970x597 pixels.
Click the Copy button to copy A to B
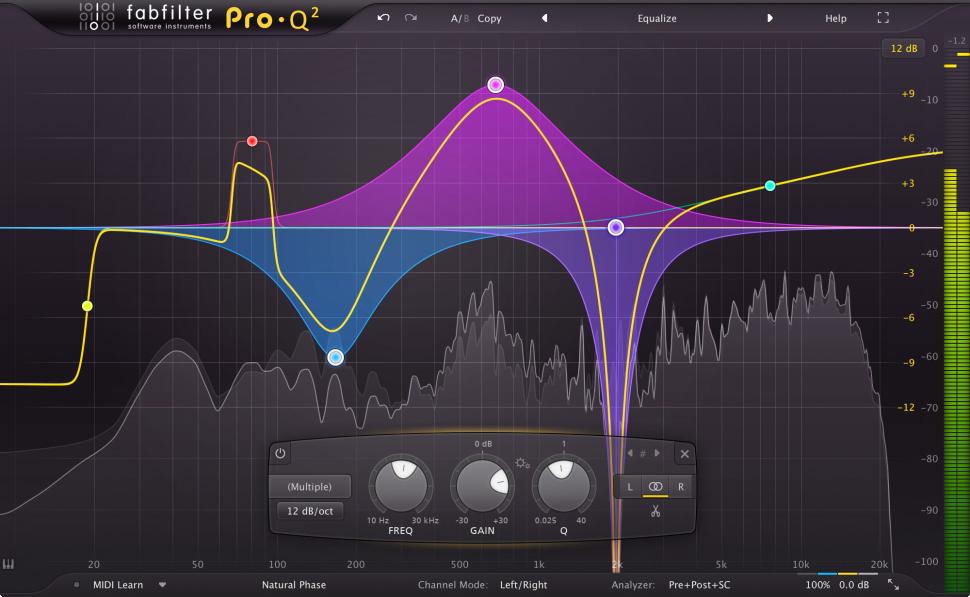pyautogui.click(x=489, y=18)
